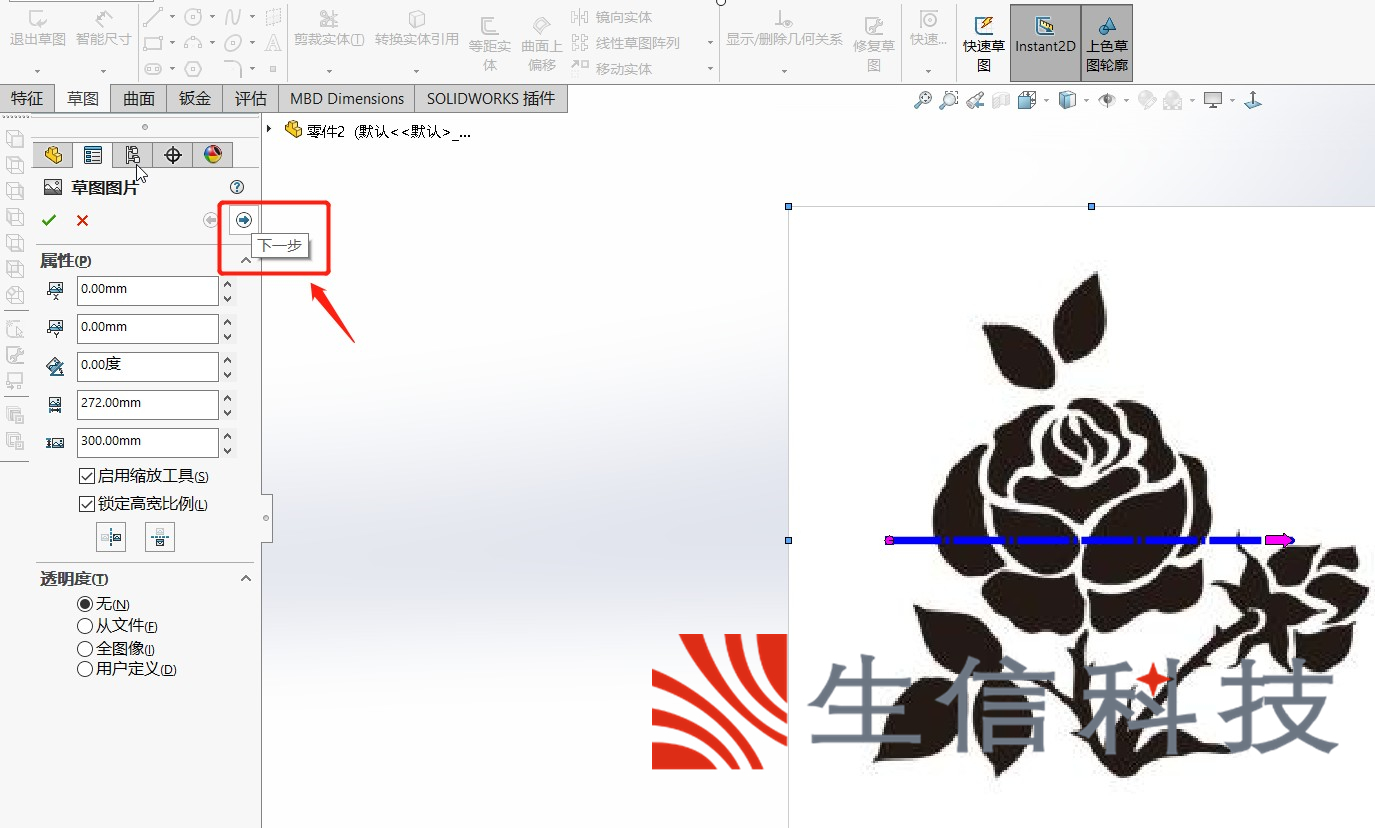
Task: Open the MBD Dimensions tab
Action: click(347, 98)
